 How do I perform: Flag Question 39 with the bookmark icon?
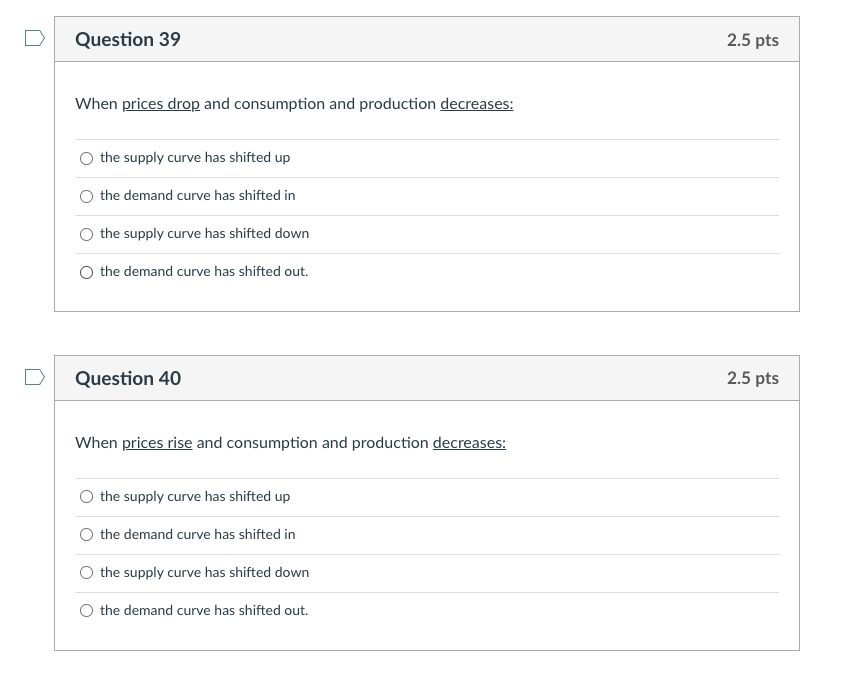(x=35, y=38)
